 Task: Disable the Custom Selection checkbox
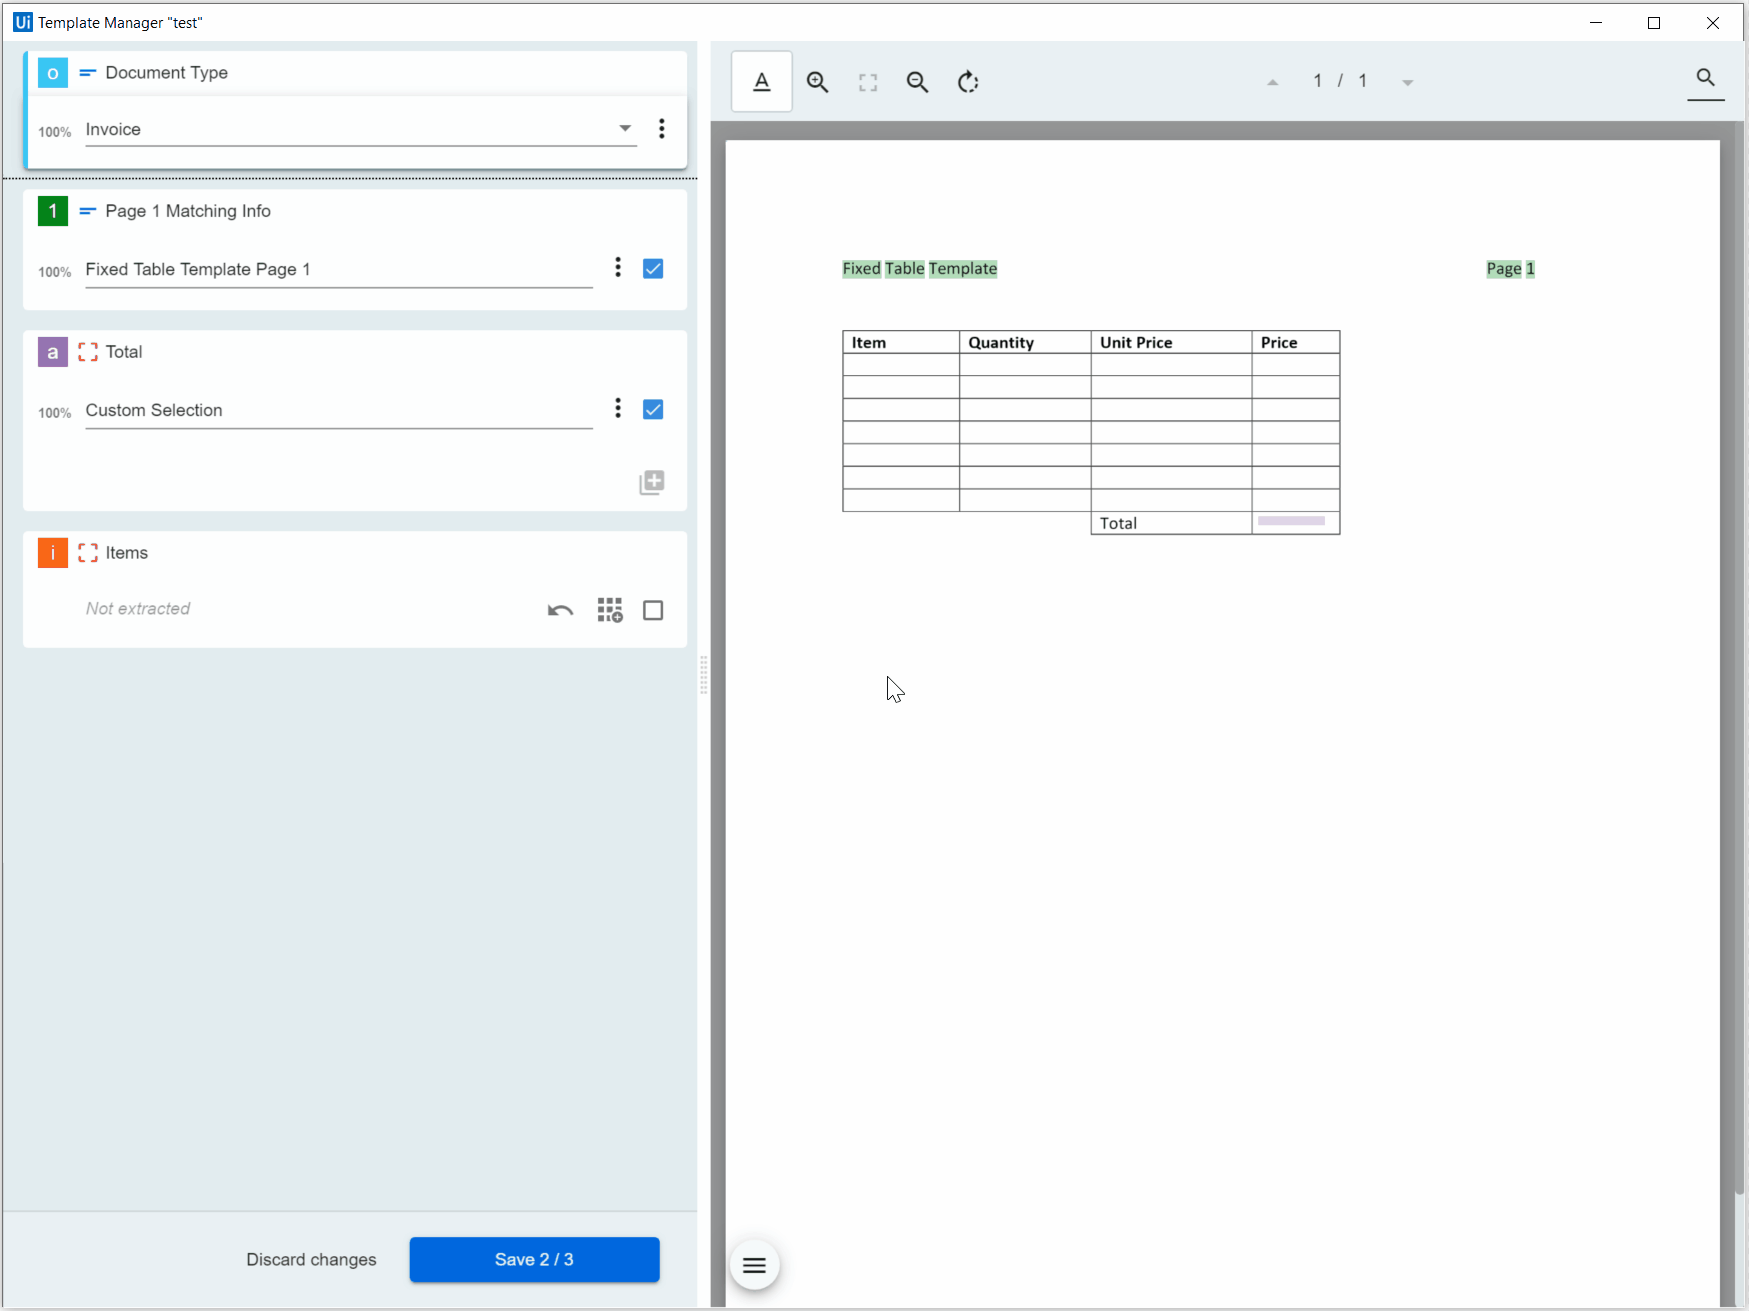[x=653, y=409]
